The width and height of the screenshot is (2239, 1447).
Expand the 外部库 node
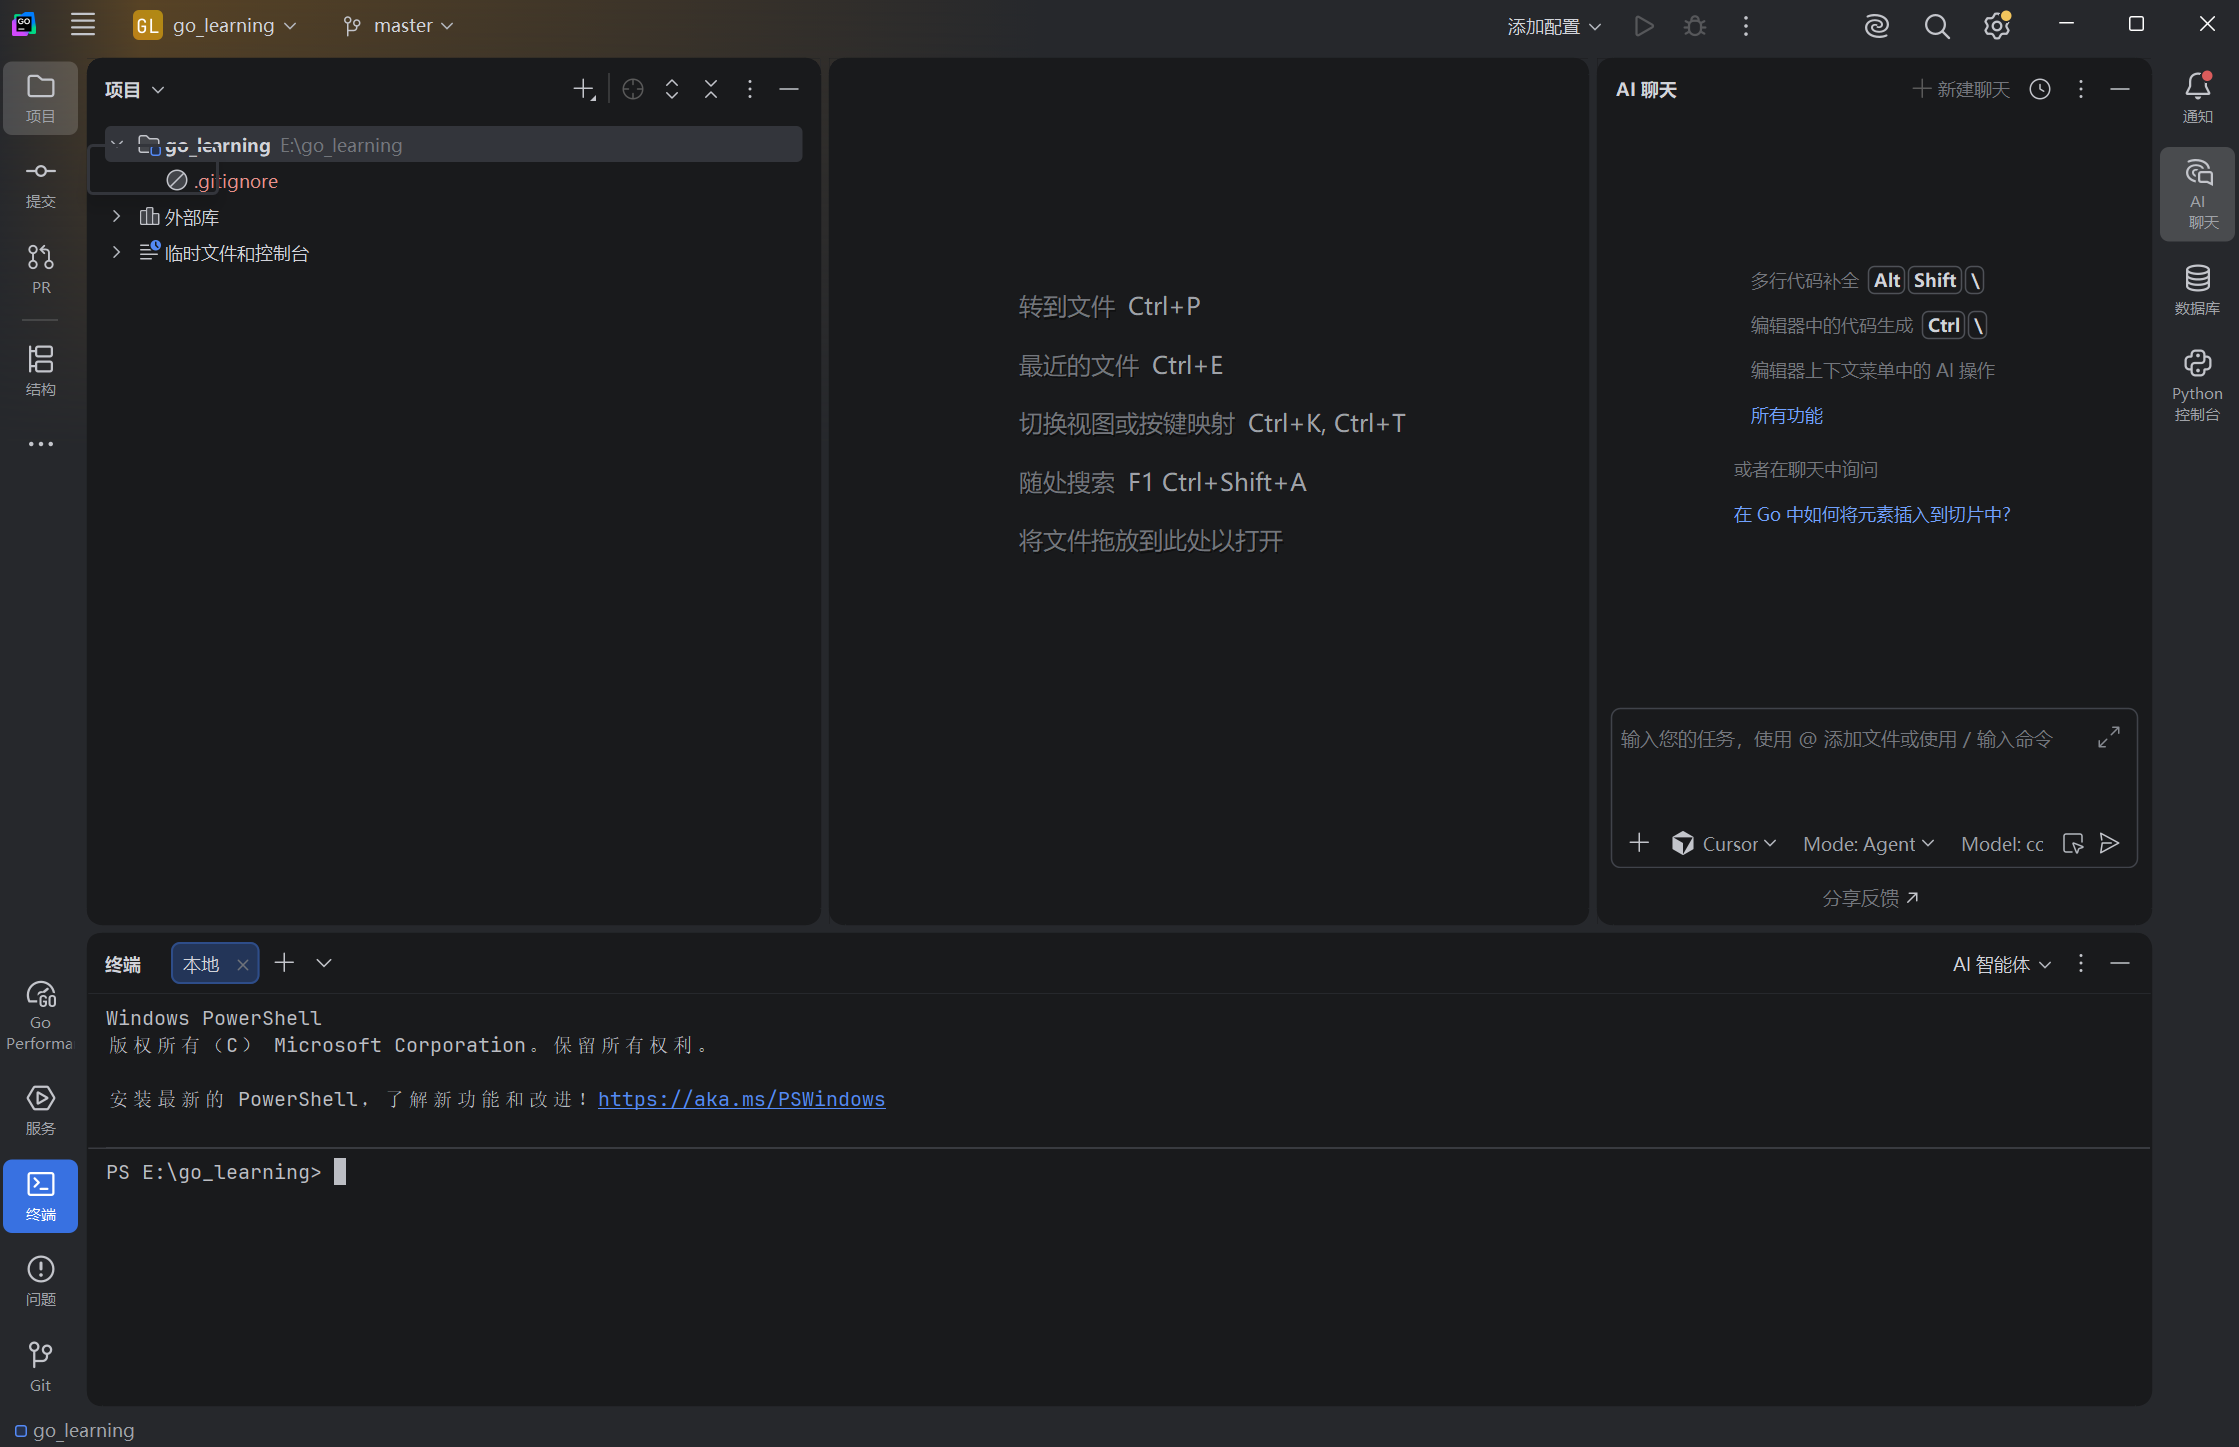point(117,216)
